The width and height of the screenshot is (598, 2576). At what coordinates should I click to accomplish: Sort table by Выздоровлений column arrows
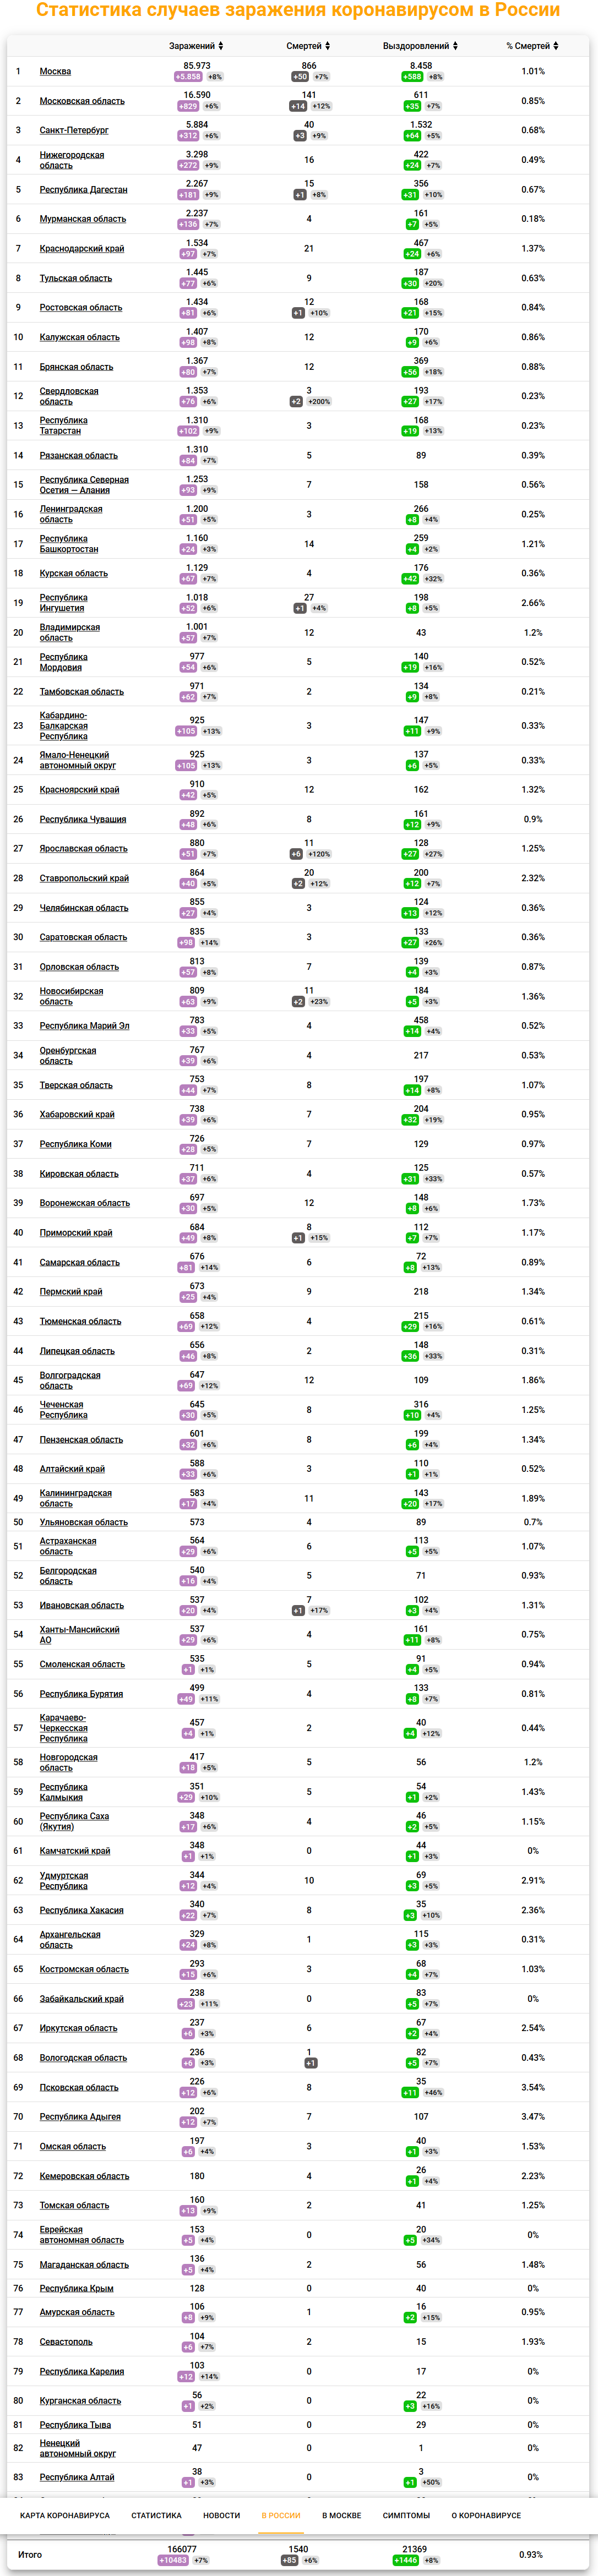click(x=455, y=46)
